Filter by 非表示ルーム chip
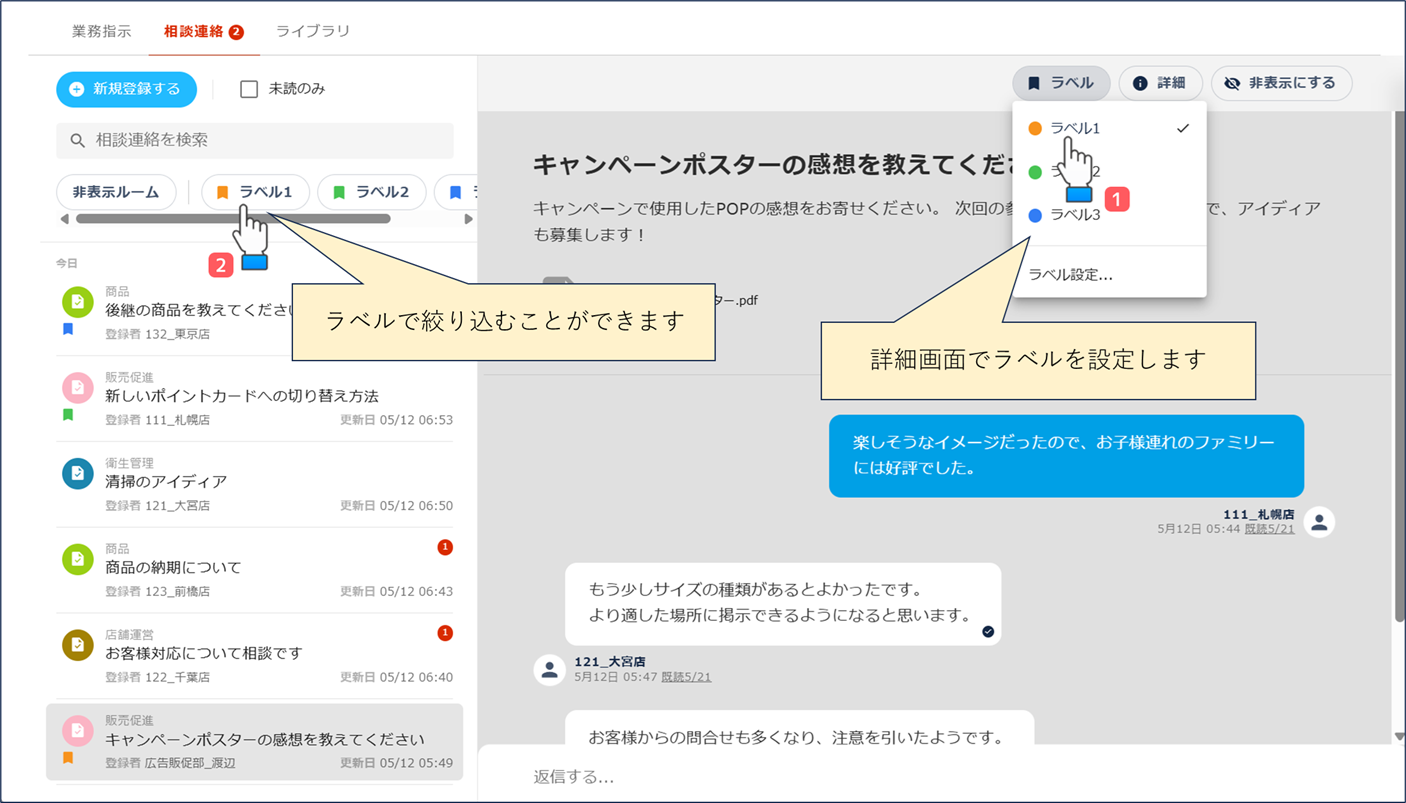This screenshot has width=1406, height=803. (116, 192)
